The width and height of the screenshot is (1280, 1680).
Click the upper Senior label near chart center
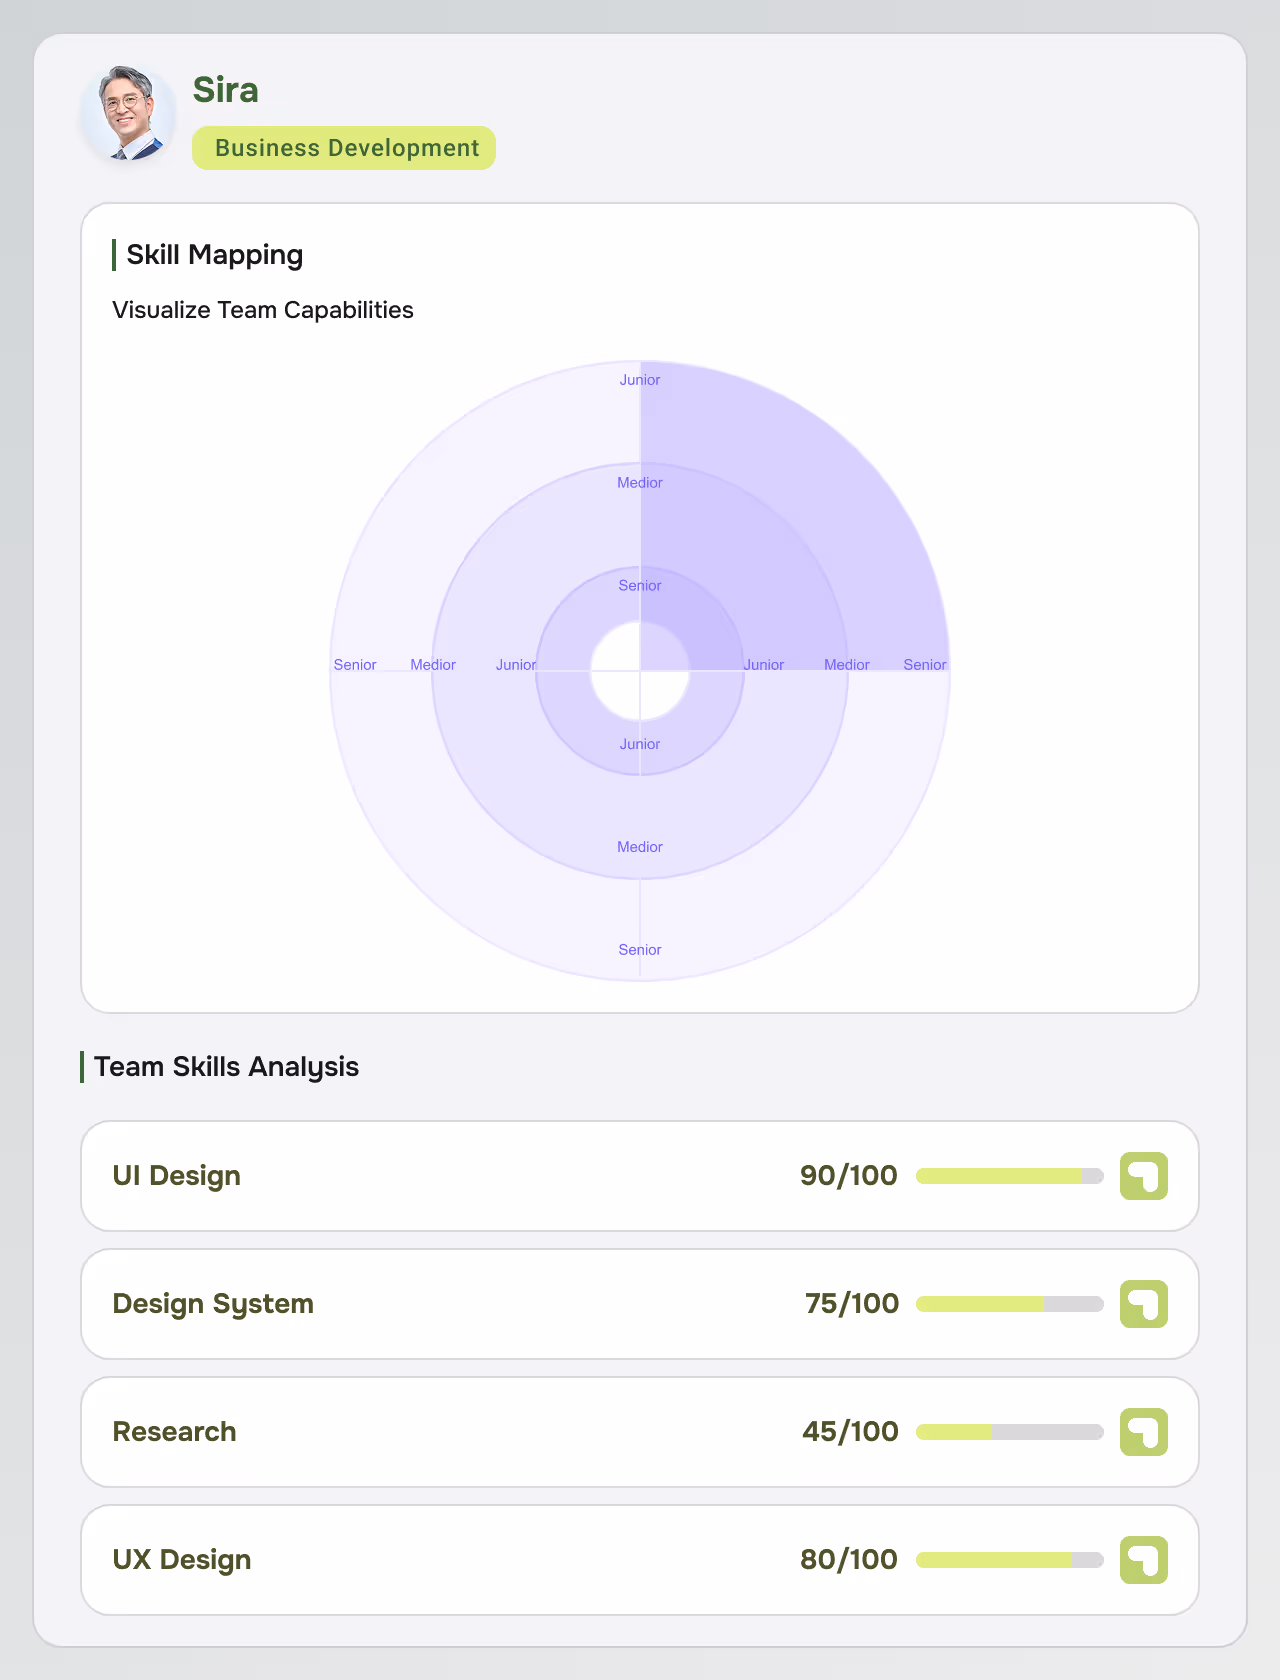[640, 586]
